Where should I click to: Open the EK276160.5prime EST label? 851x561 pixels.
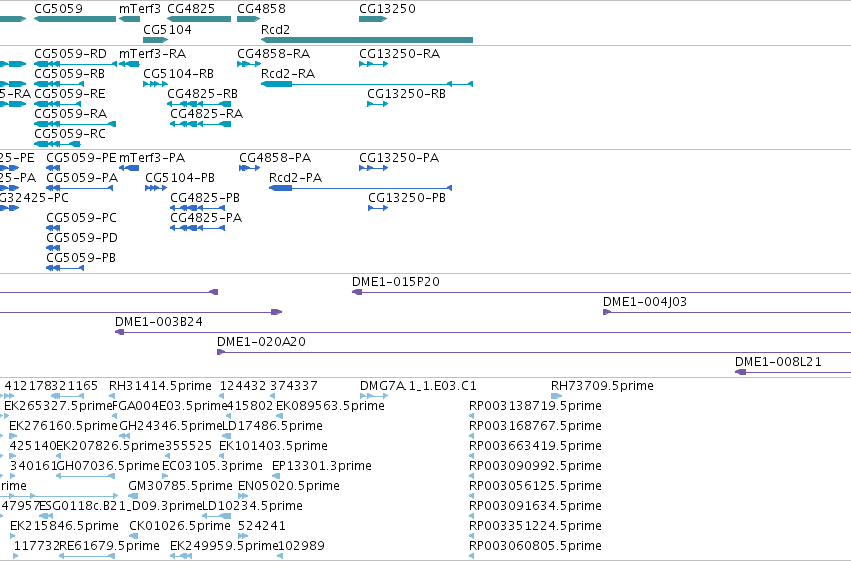click(63, 426)
